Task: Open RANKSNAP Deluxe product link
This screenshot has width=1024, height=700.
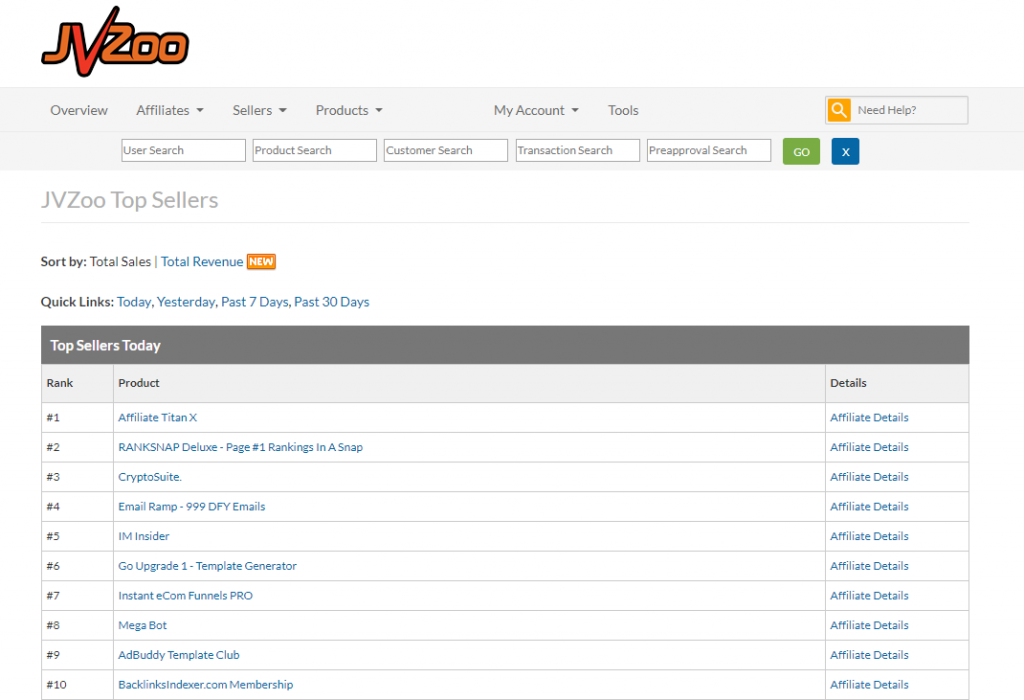Action: click(x=240, y=447)
